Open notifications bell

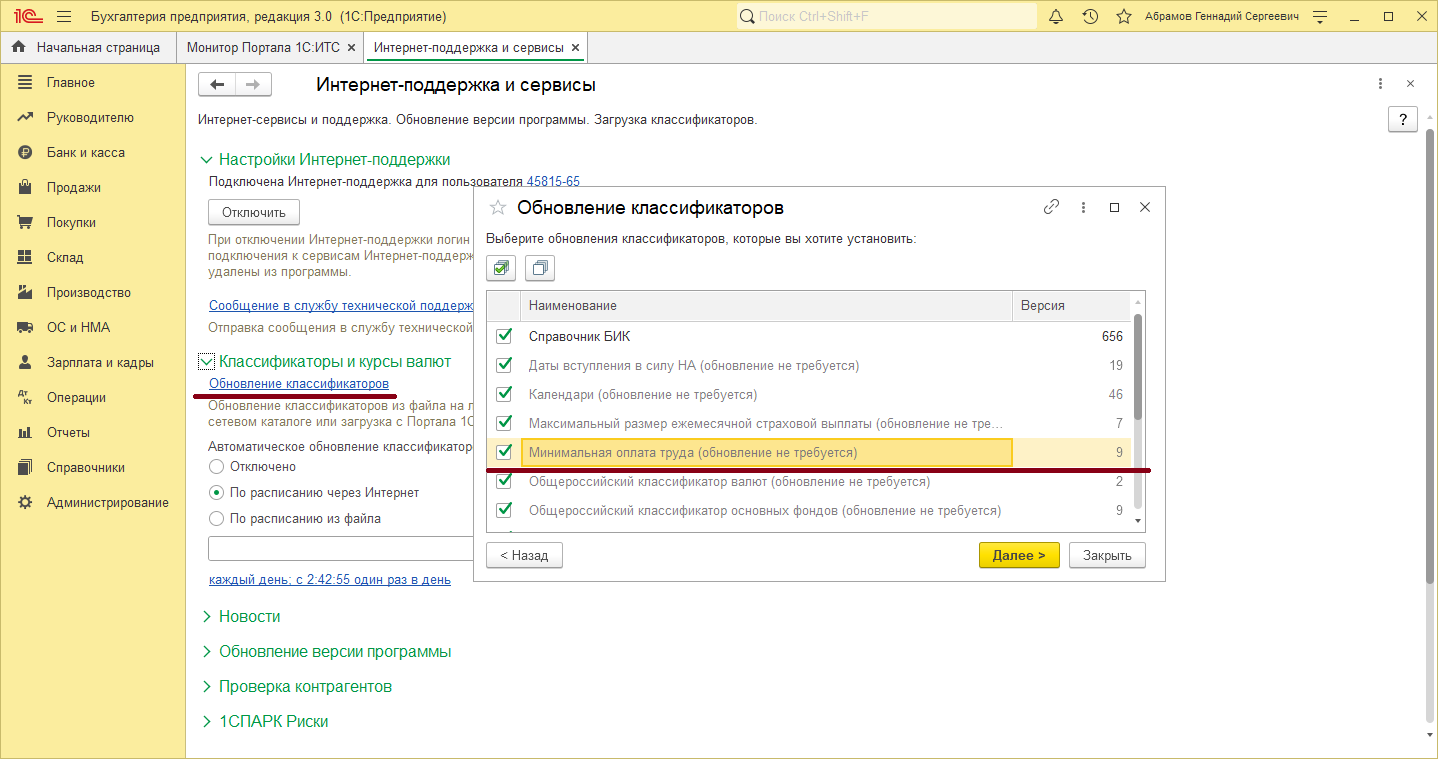tap(1056, 17)
